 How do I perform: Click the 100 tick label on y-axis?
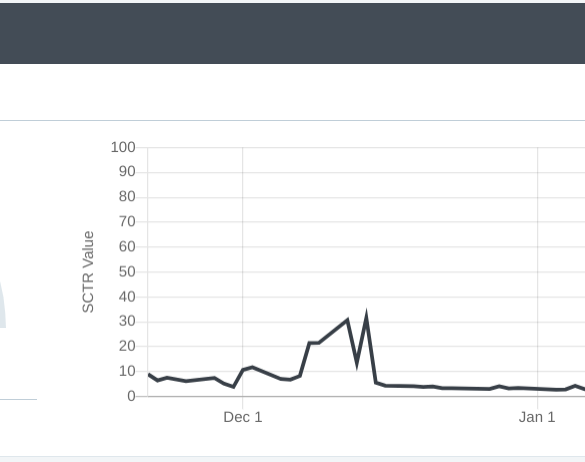[123, 147]
